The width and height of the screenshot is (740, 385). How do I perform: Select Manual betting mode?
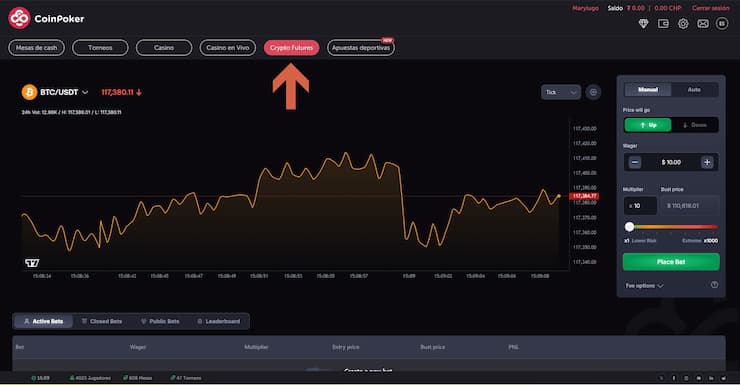point(648,90)
